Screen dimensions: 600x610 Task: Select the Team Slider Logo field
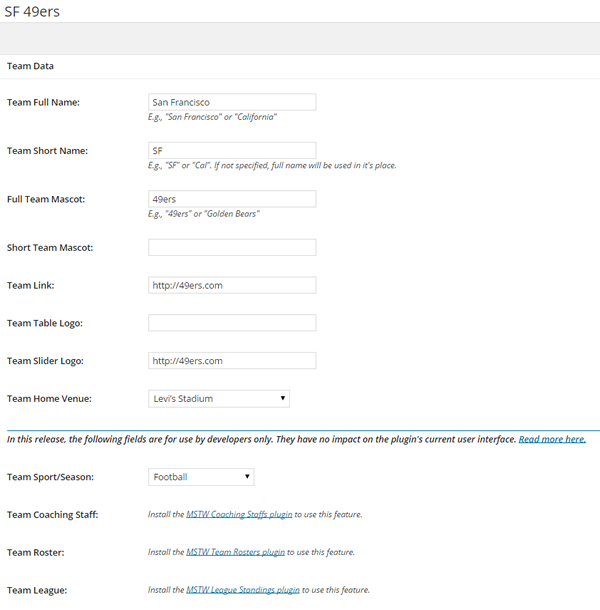(x=232, y=361)
